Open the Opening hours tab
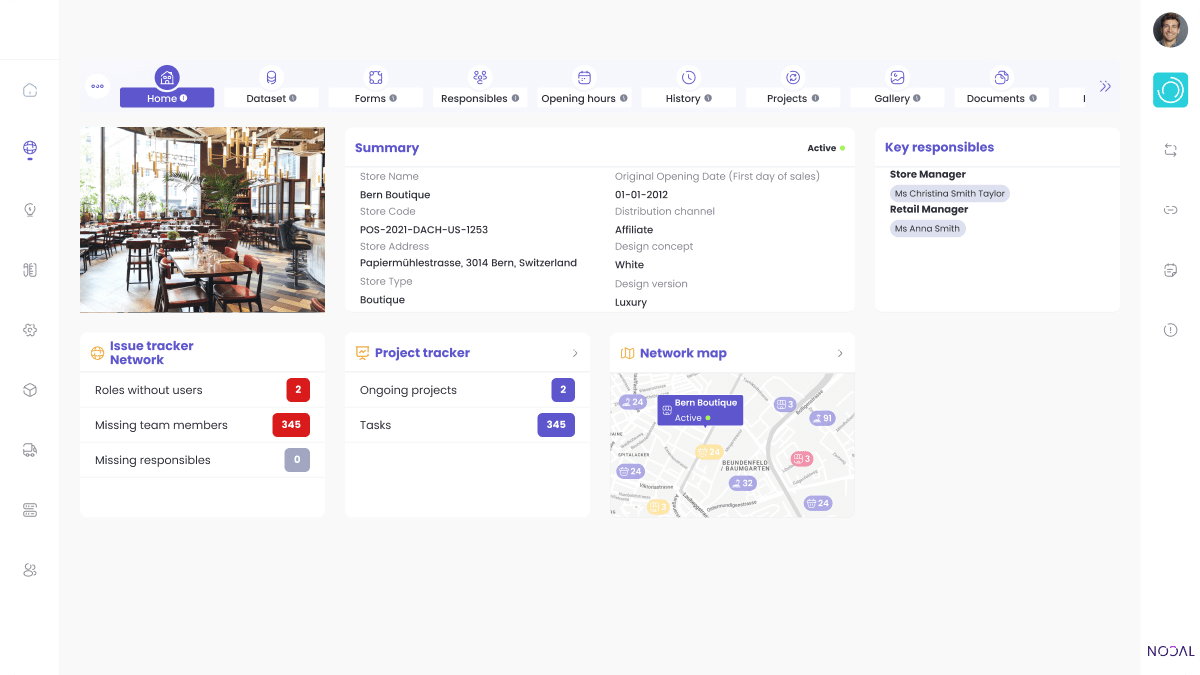The height and width of the screenshot is (675, 1200). click(x=583, y=87)
